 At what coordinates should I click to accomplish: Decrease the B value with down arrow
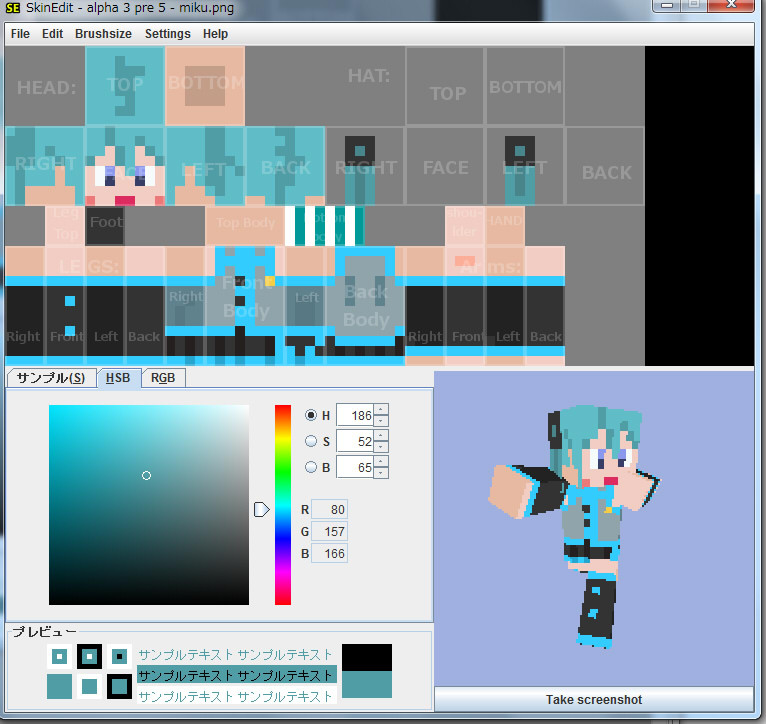pyautogui.click(x=381, y=473)
